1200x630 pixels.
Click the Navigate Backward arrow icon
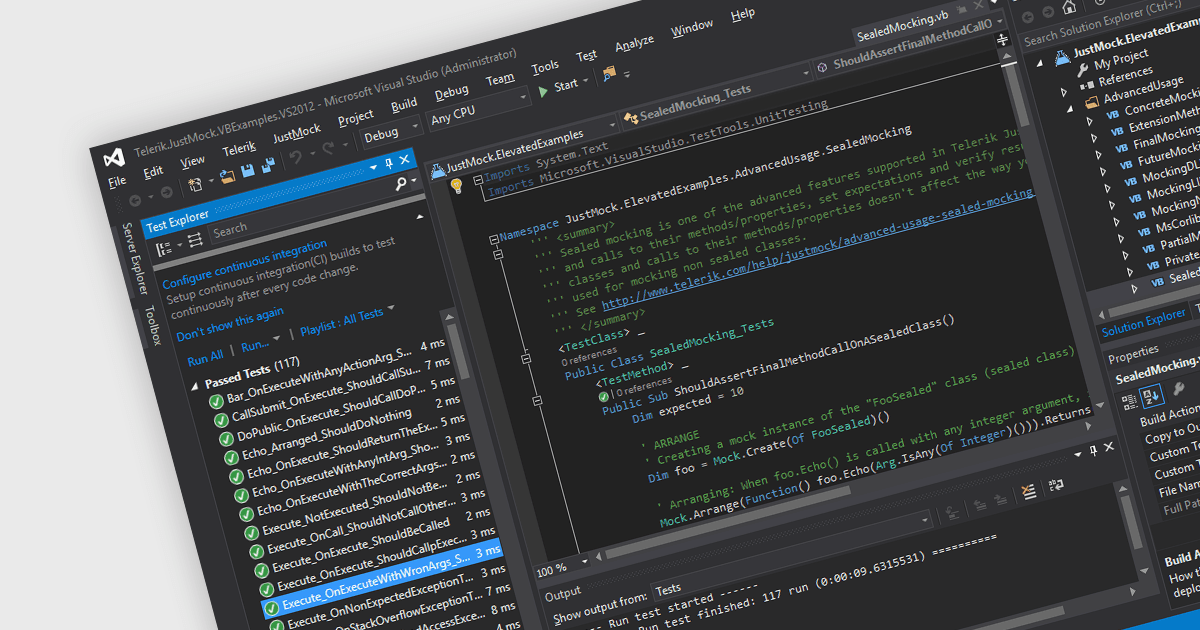pos(135,200)
